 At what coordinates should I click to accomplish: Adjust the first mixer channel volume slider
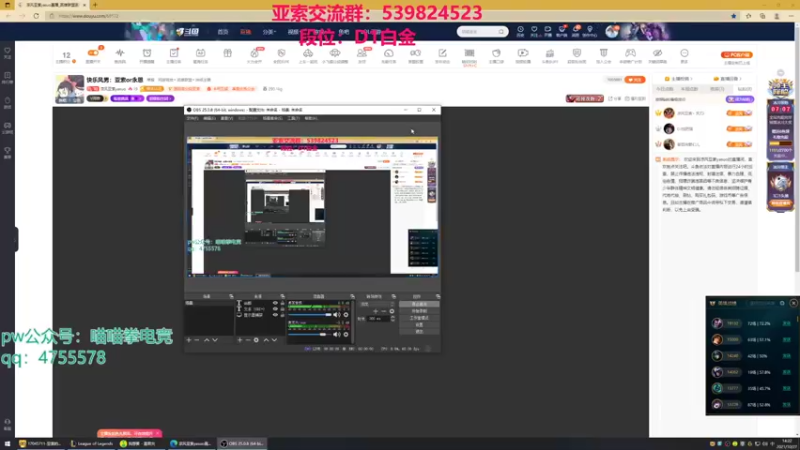pos(310,315)
